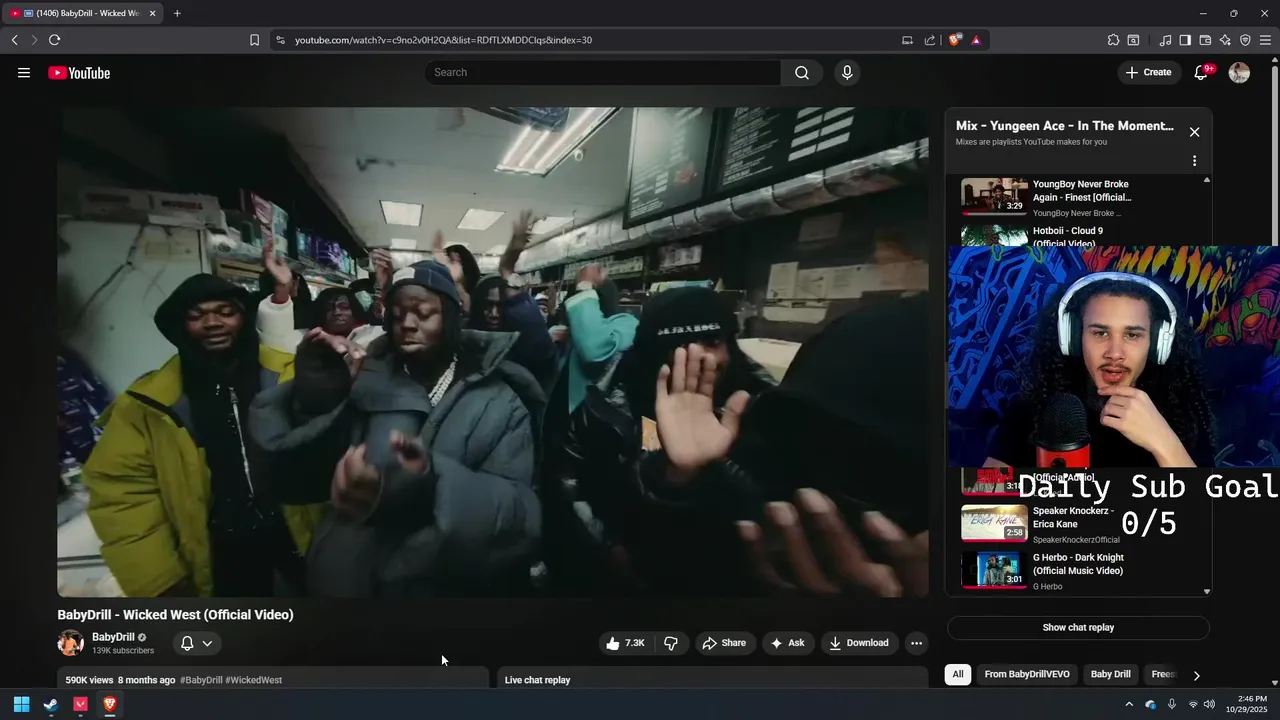The width and height of the screenshot is (1280, 720).
Task: Click the main video player
Action: click(493, 352)
